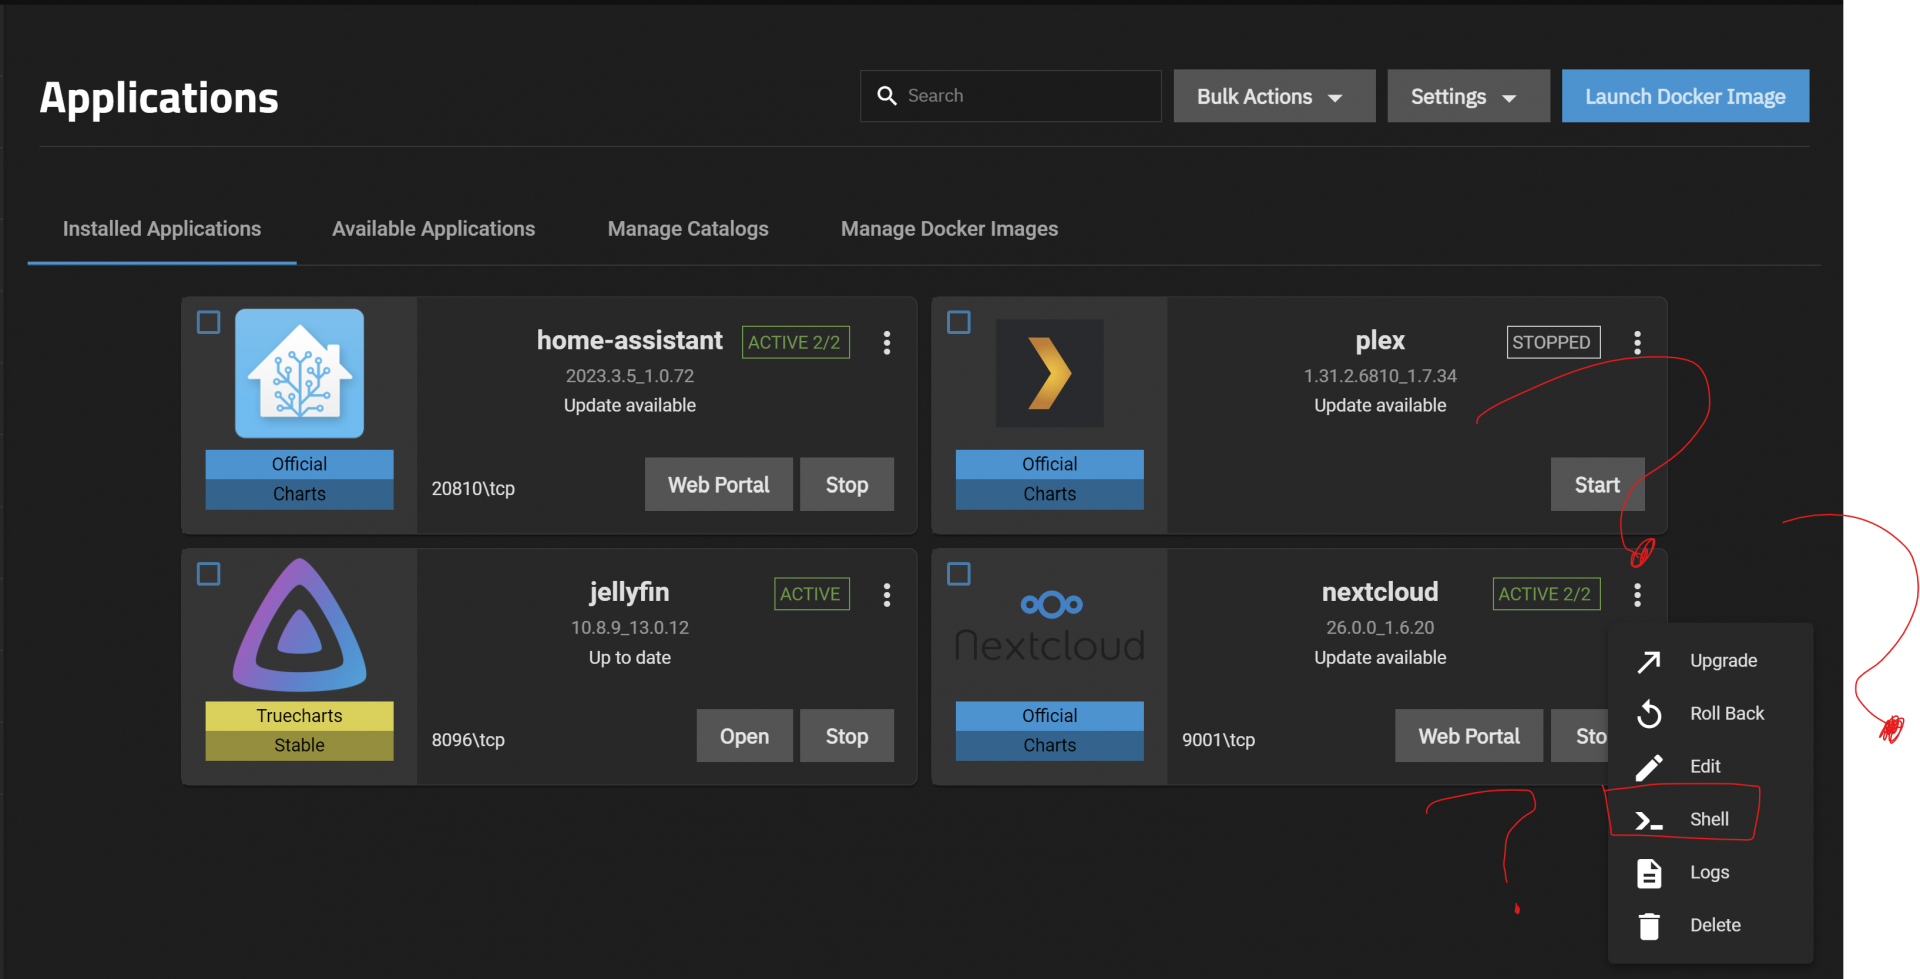
Task: Click nextcloud version 26.0.0_1.6.20
Action: pos(1380,629)
